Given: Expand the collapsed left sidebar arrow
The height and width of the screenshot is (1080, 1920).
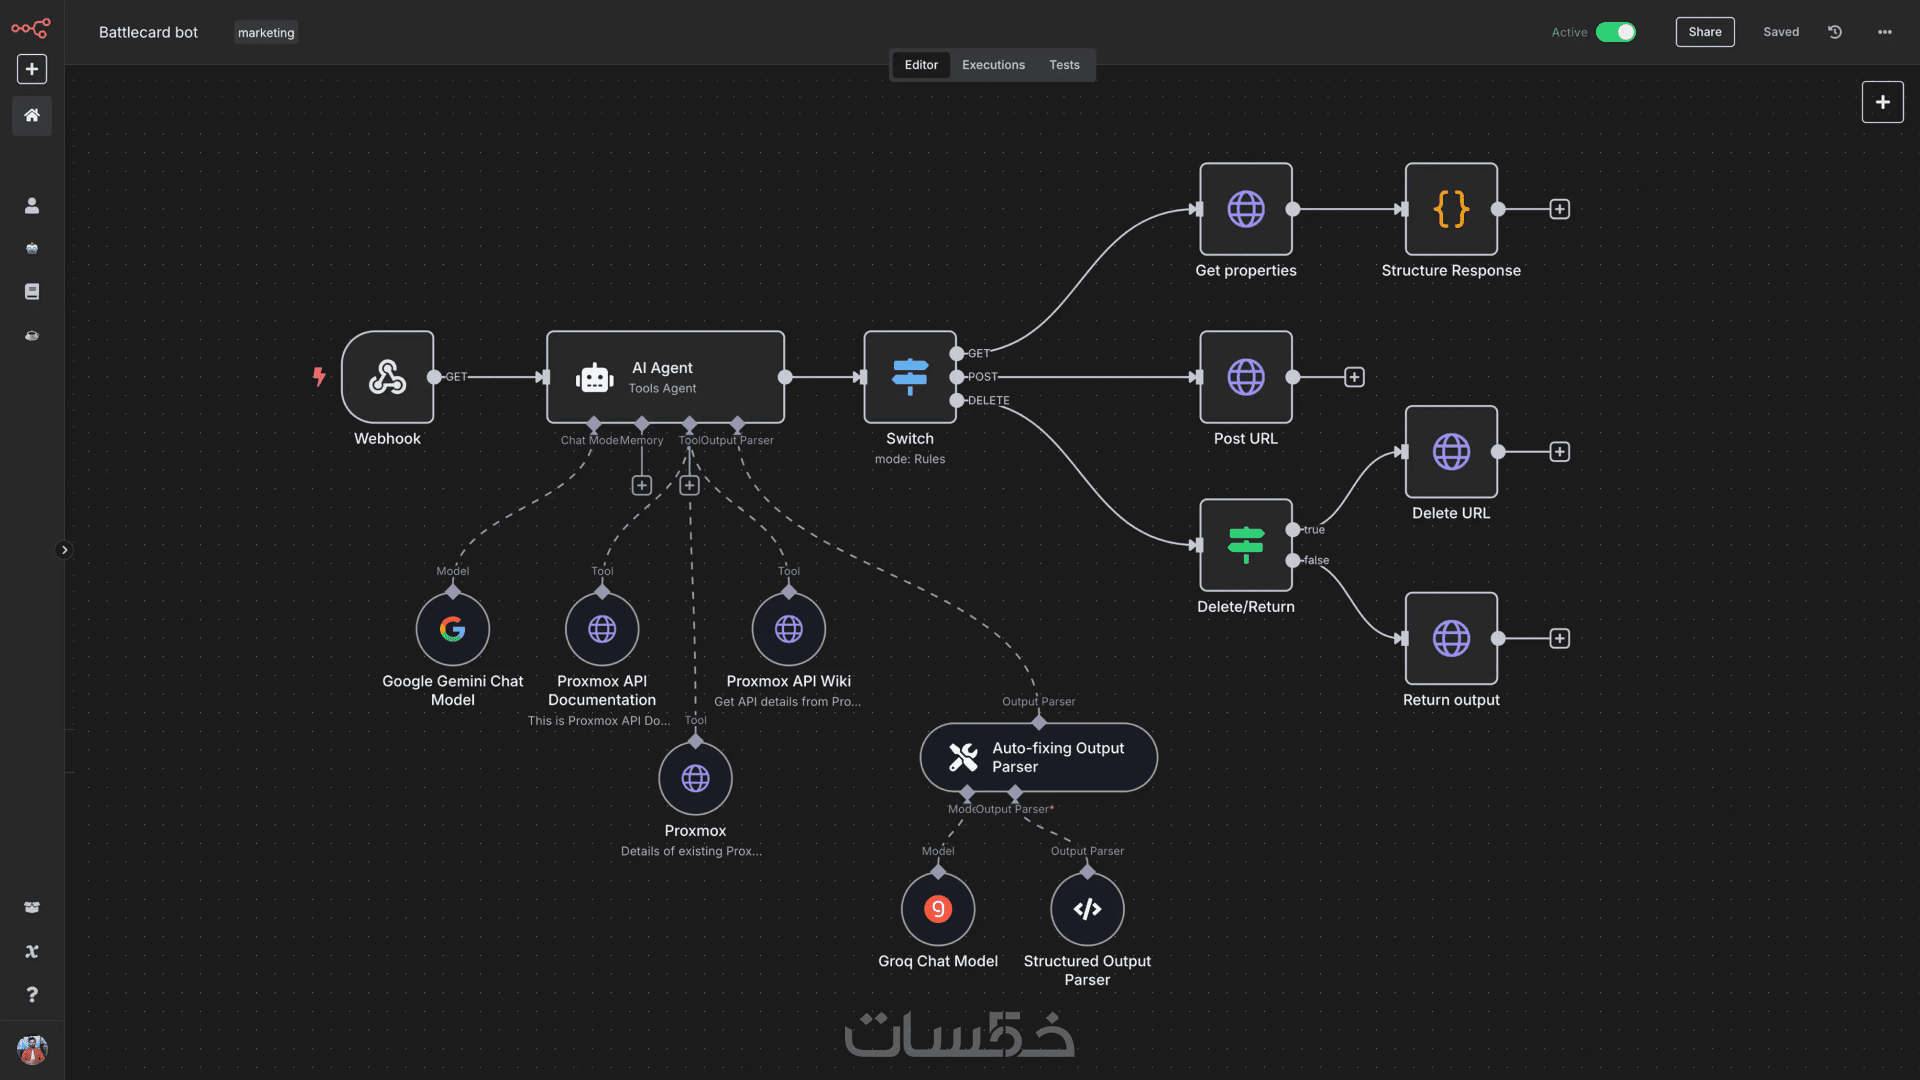Looking at the screenshot, I should tap(64, 550).
